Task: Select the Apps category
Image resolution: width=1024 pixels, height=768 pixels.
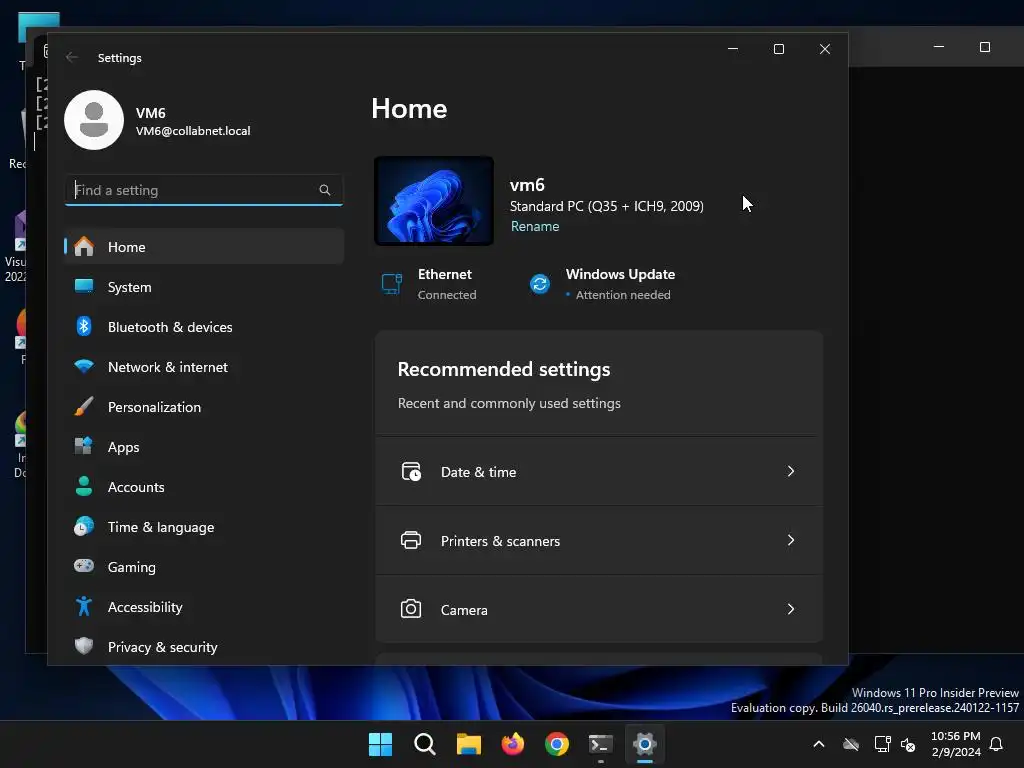Action: coord(204,447)
